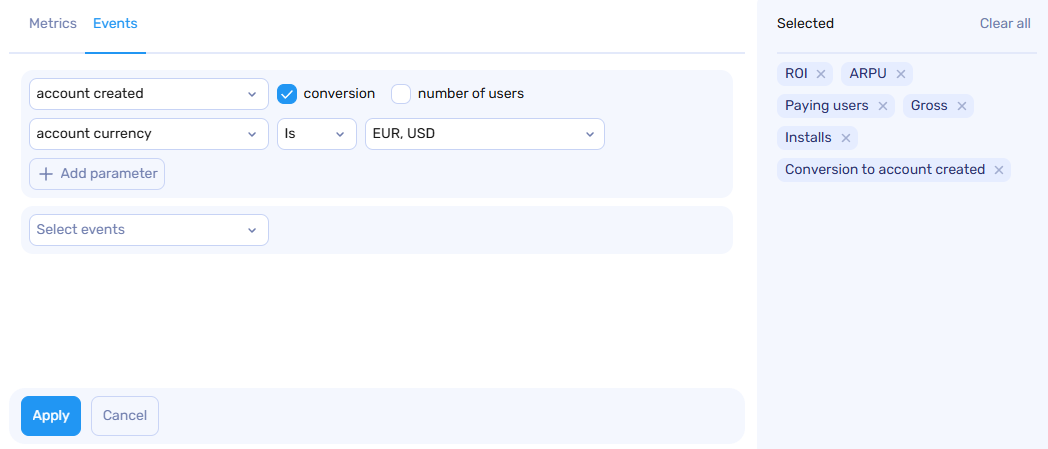The height and width of the screenshot is (449, 1048).
Task: Uncheck the conversion checkbox
Action: [x=287, y=94]
